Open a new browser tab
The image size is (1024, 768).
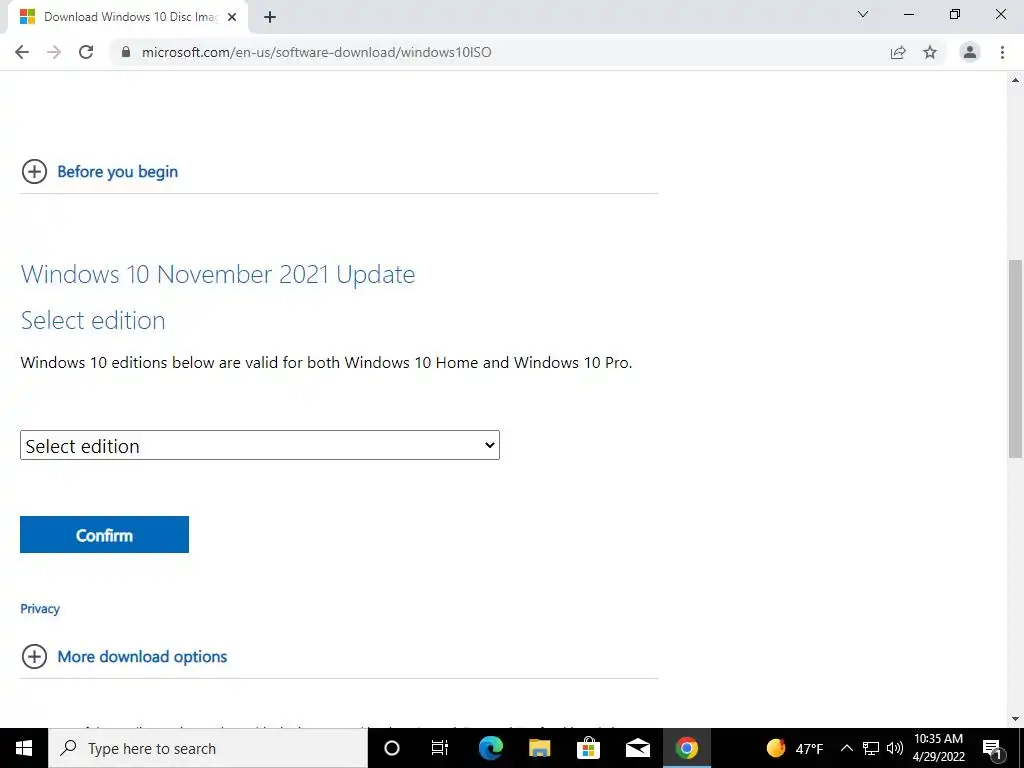click(x=270, y=17)
